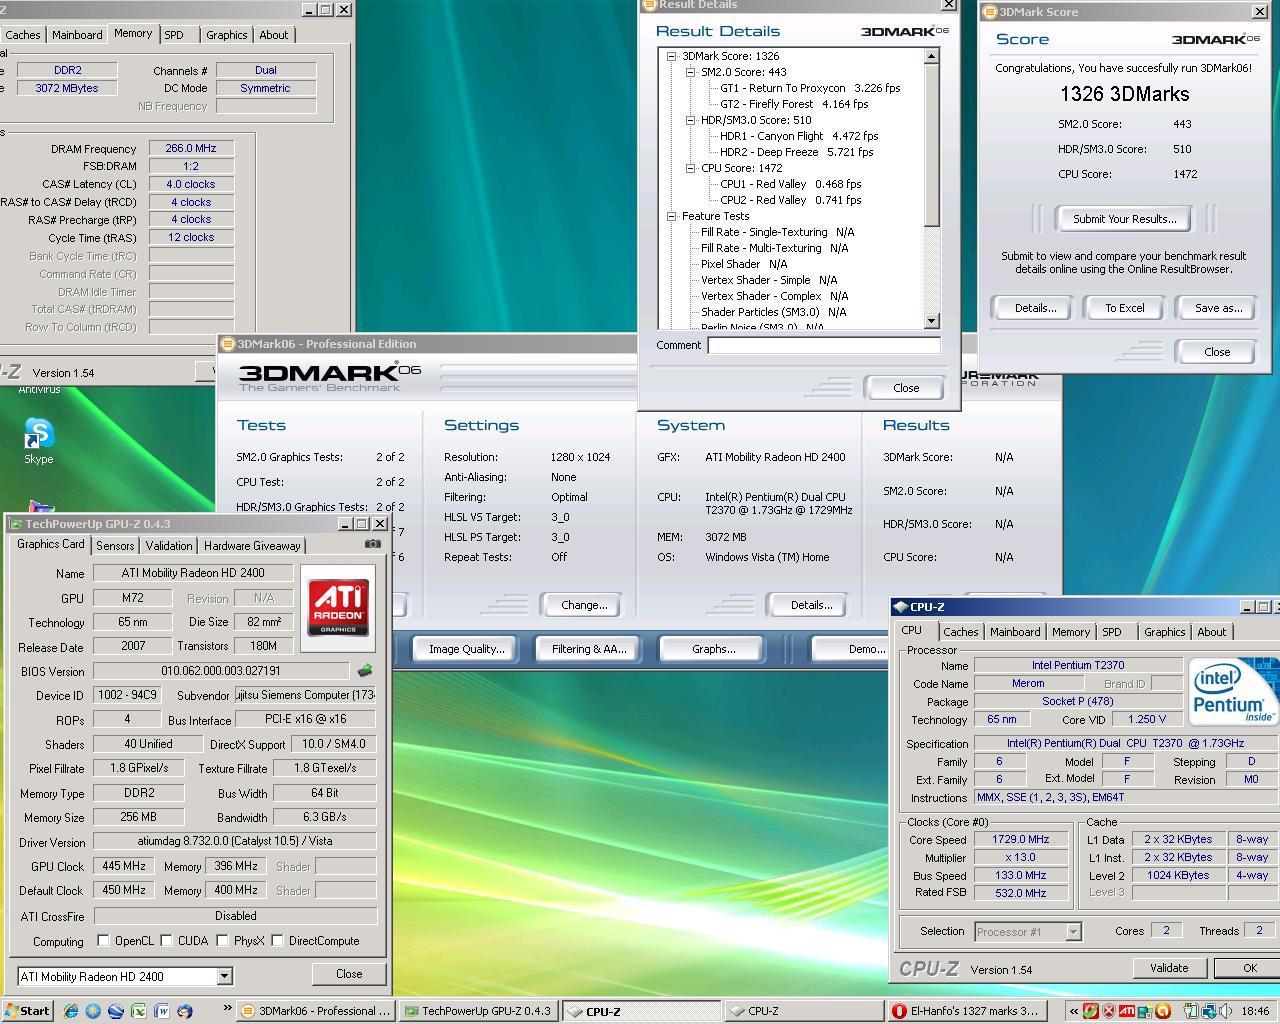Image resolution: width=1280 pixels, height=1024 pixels.
Task: Click the power plug tray icon
Action: point(1192,1011)
